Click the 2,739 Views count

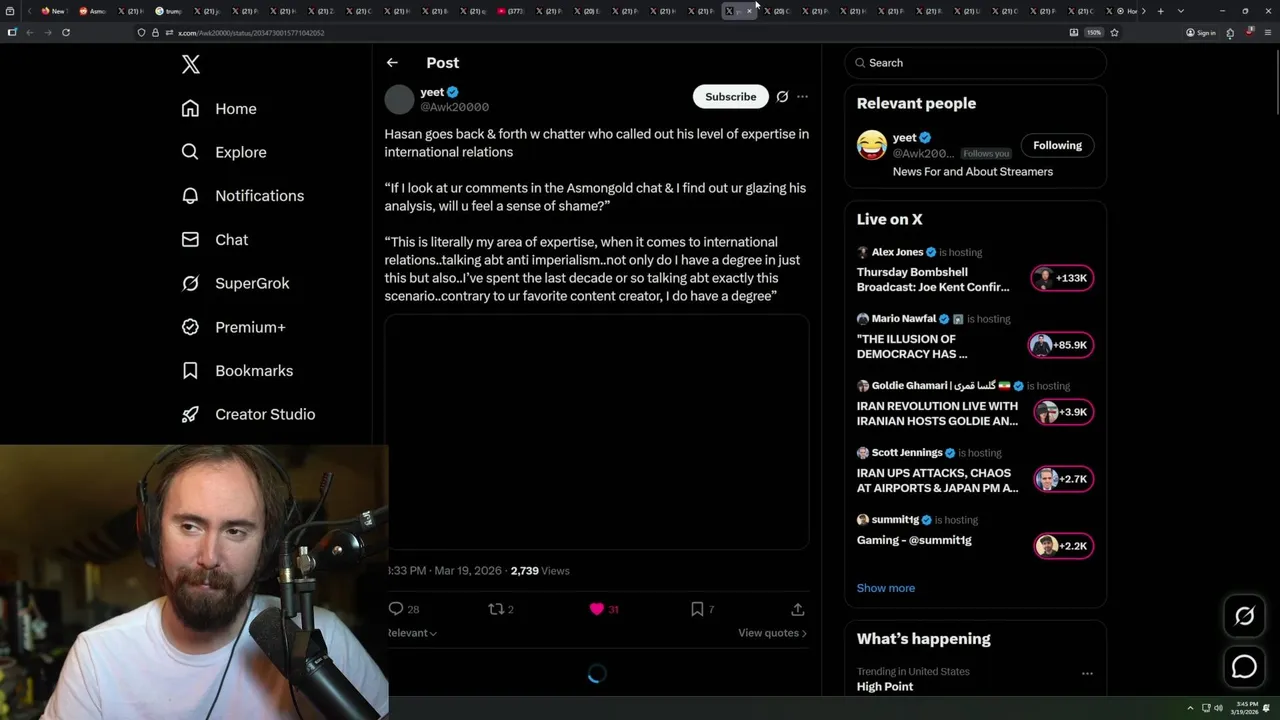tap(540, 571)
